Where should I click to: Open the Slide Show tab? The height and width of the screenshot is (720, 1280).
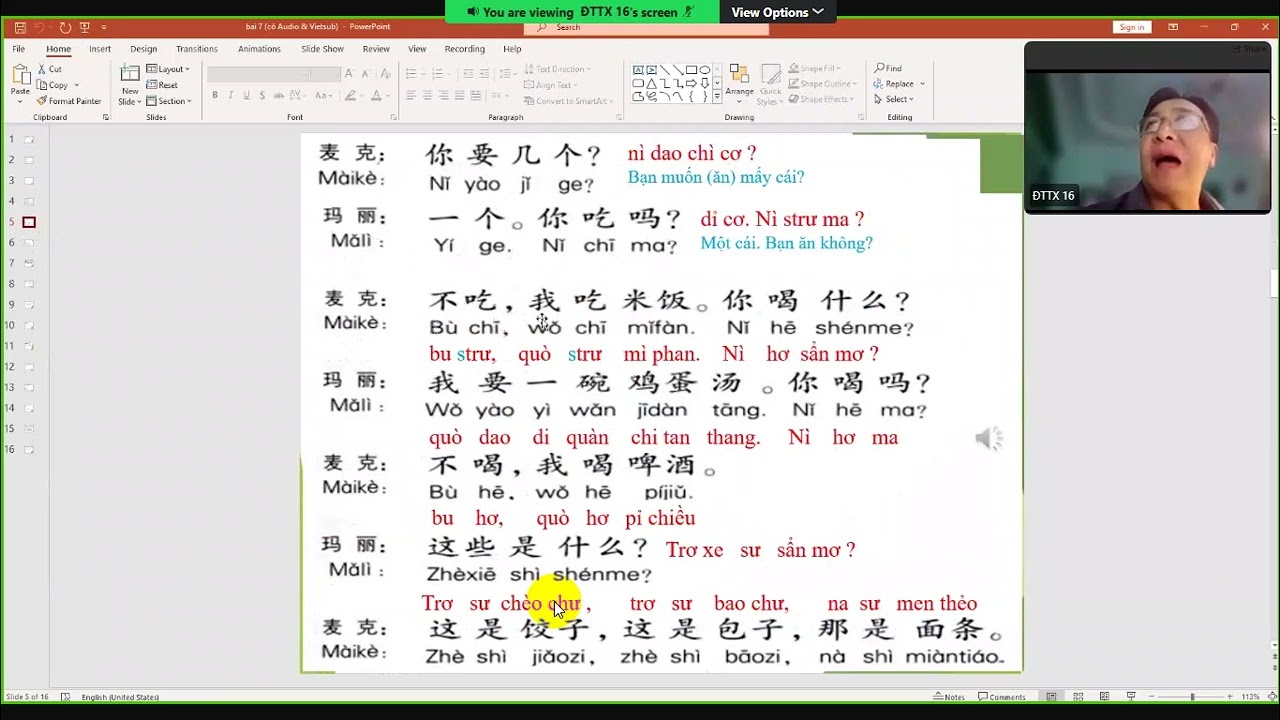click(322, 49)
